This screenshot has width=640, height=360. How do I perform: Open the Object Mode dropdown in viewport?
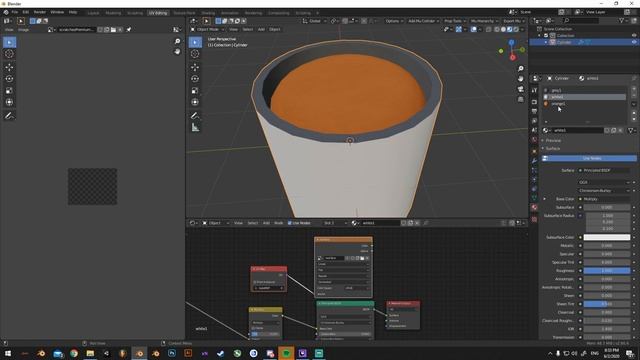coord(208,29)
